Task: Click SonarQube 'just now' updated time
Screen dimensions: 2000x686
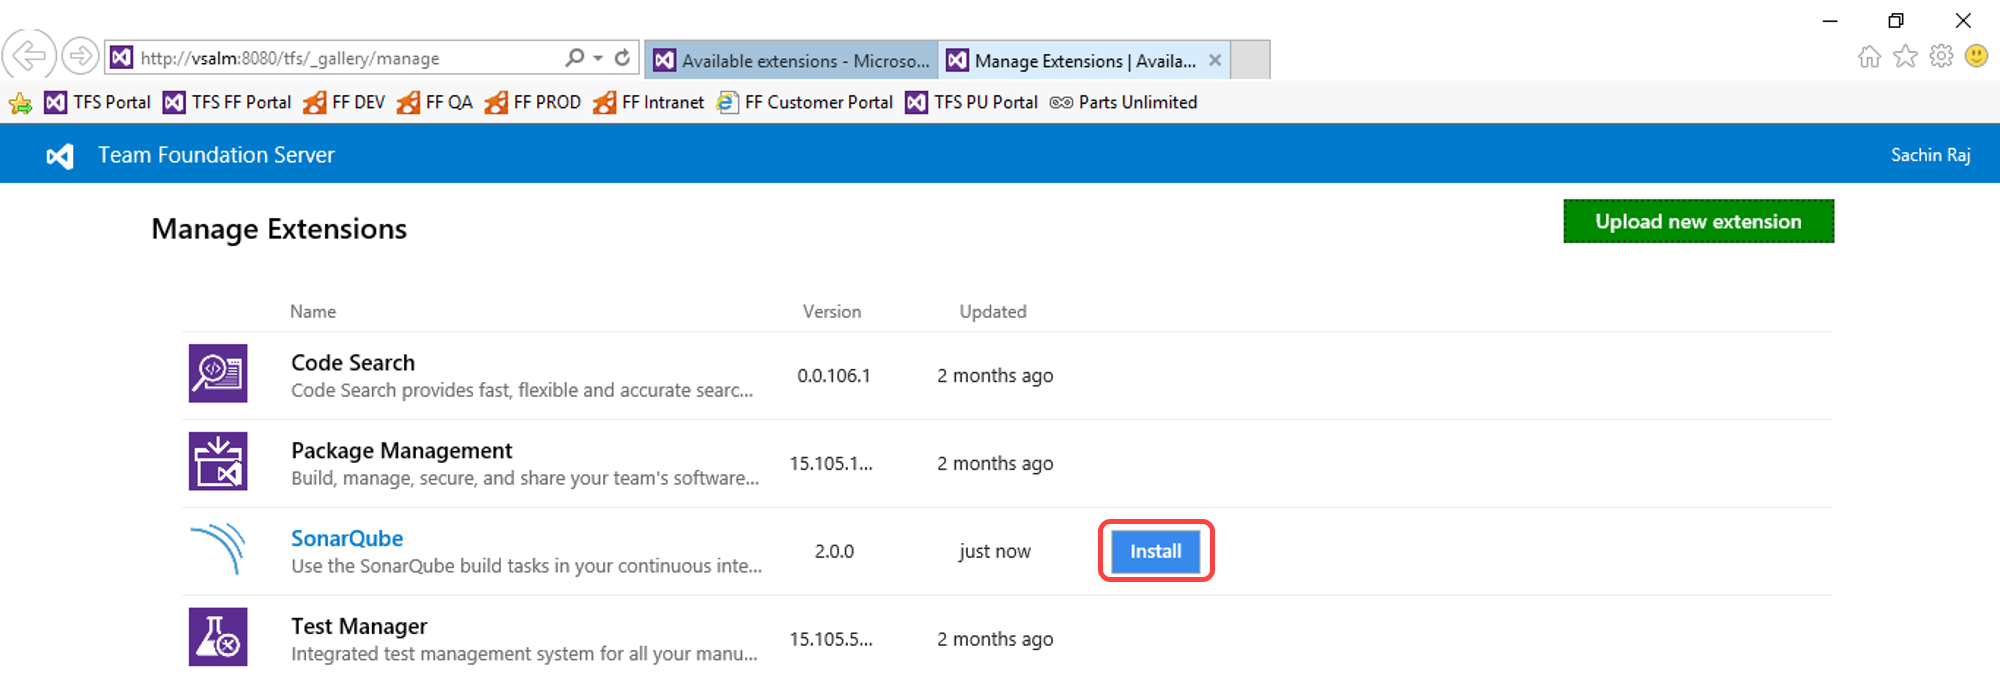Action: (995, 551)
